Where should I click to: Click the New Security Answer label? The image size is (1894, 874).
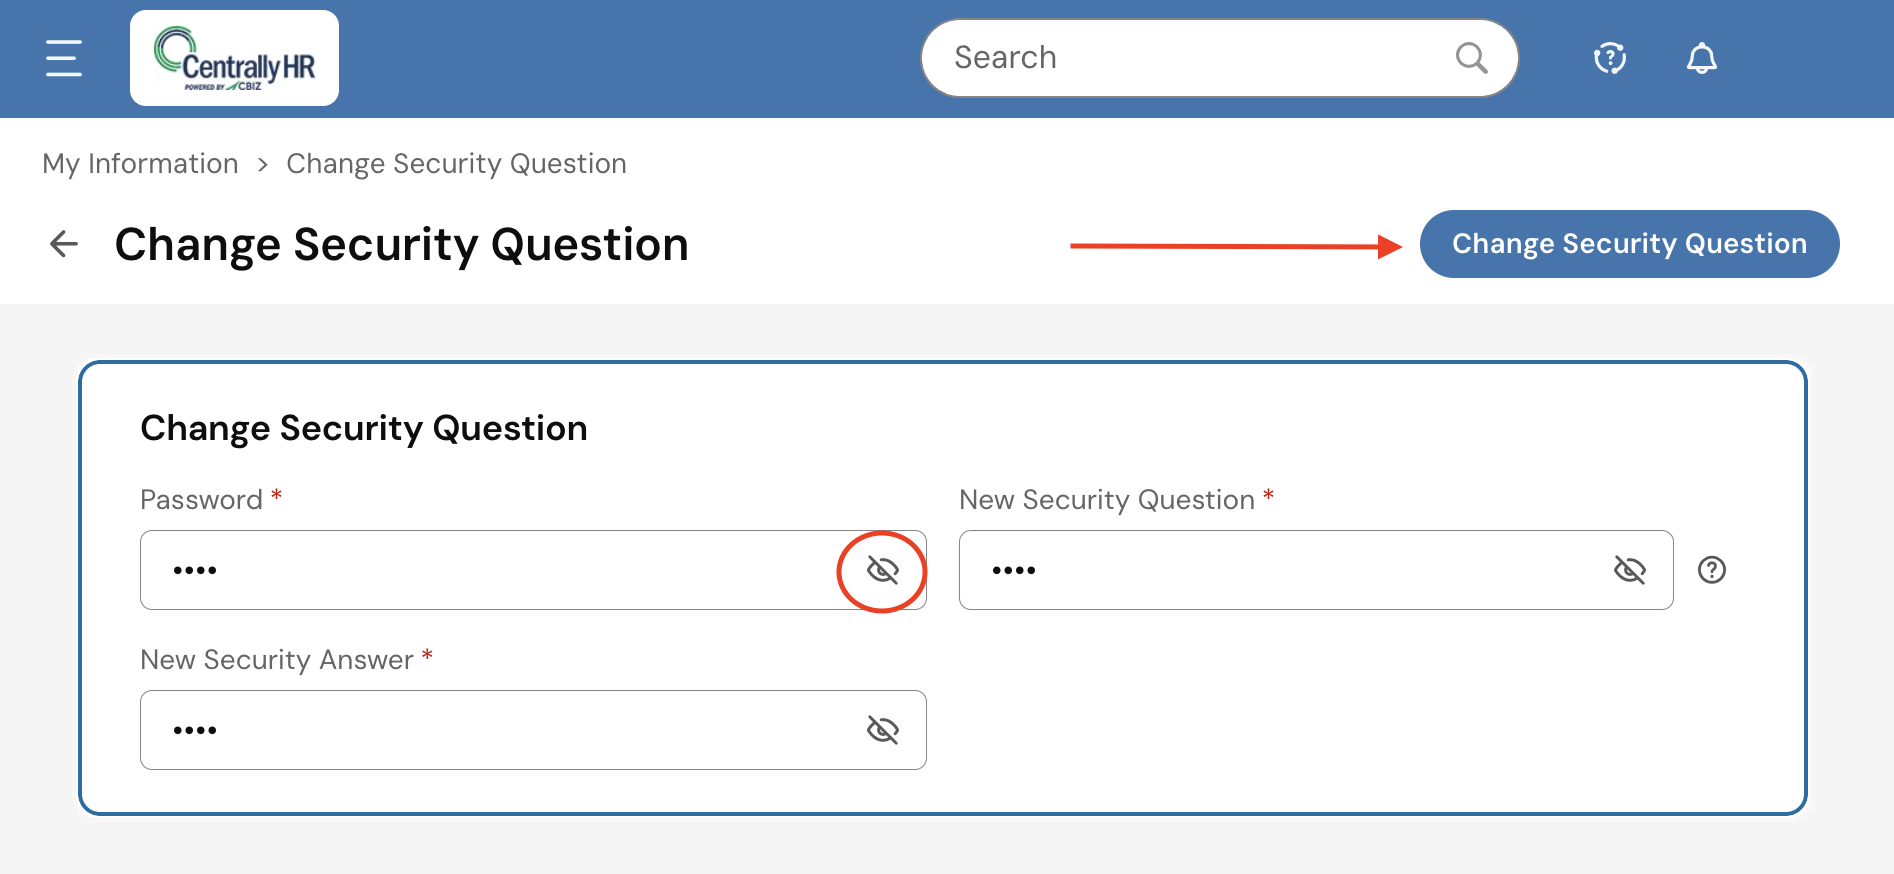point(277,660)
